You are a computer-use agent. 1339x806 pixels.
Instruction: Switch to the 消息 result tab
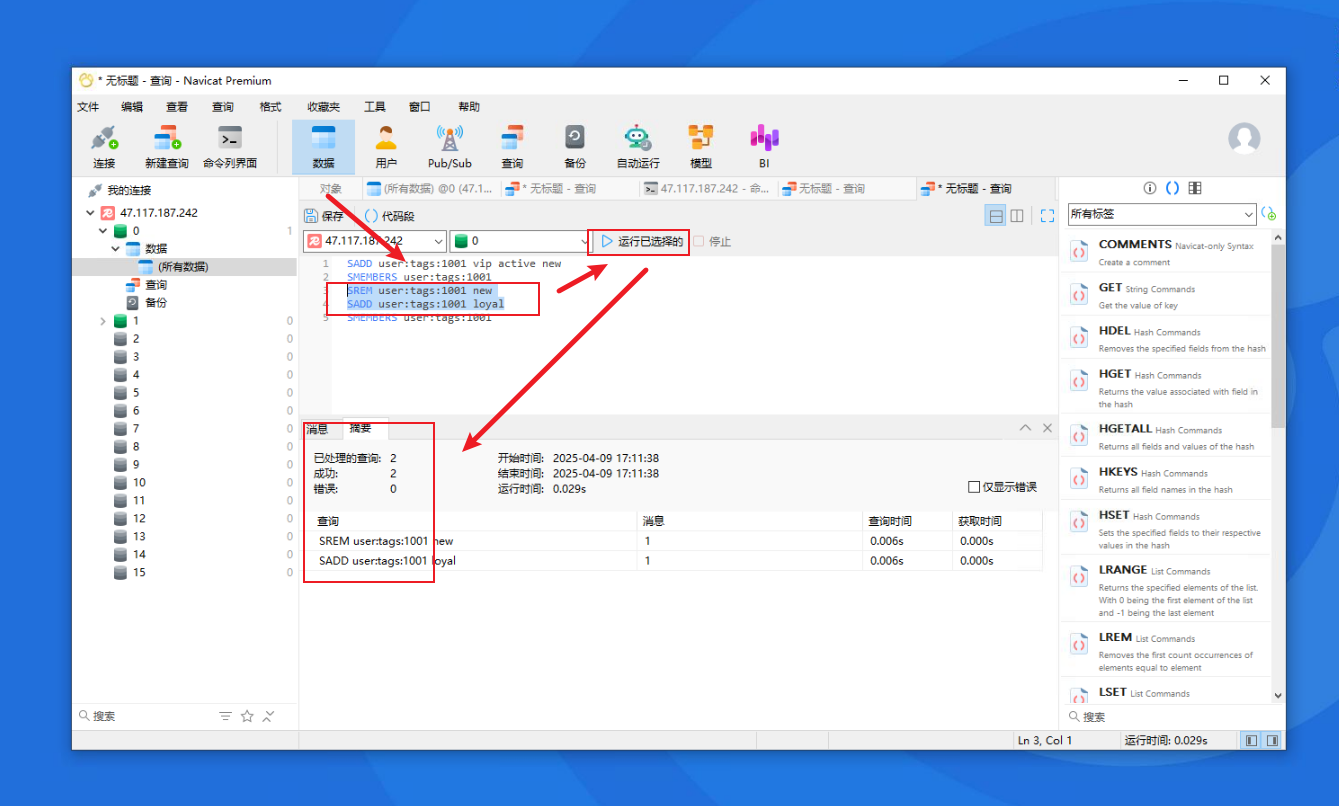coord(317,428)
